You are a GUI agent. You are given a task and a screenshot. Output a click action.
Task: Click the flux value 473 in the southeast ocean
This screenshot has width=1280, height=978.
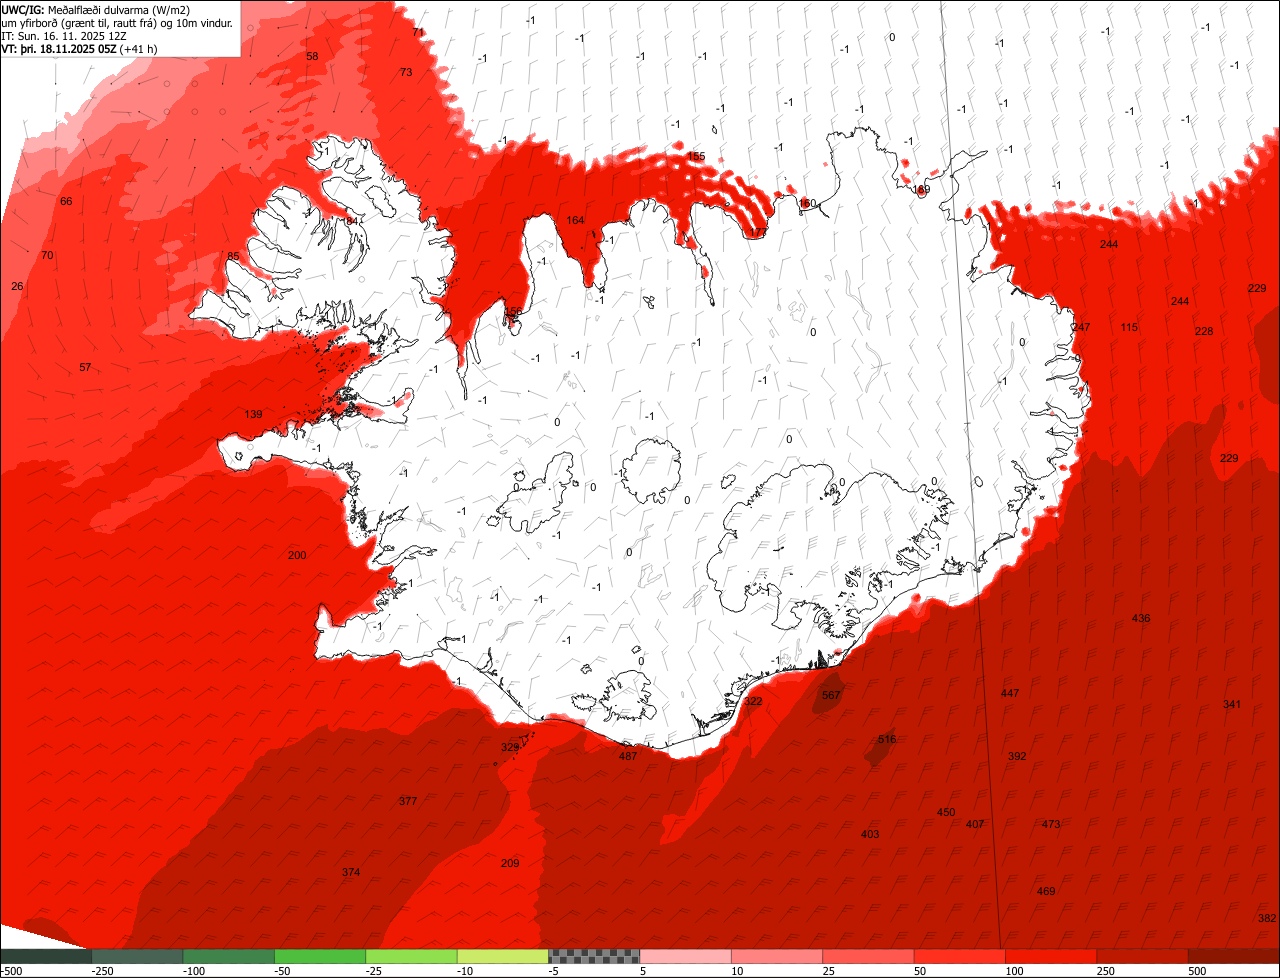click(x=1051, y=824)
